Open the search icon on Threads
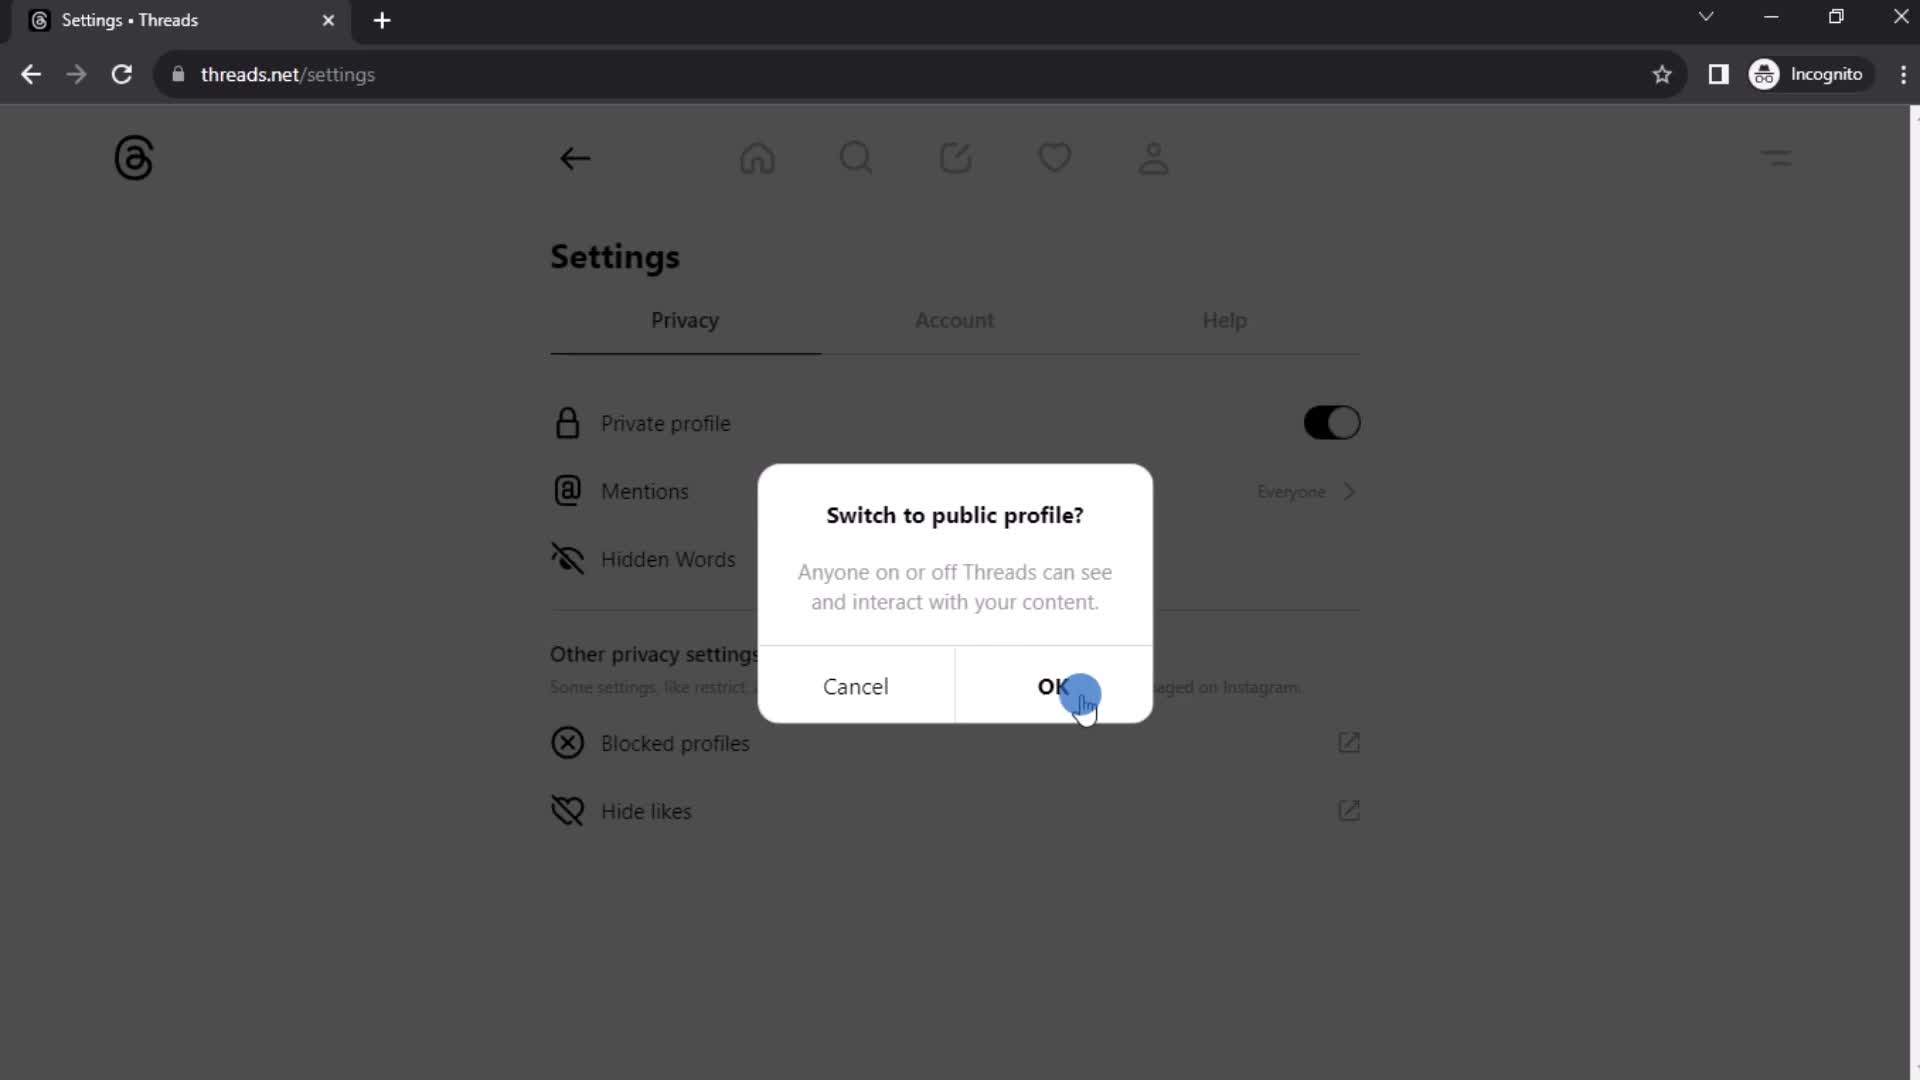This screenshot has width=1920, height=1080. pyautogui.click(x=858, y=157)
